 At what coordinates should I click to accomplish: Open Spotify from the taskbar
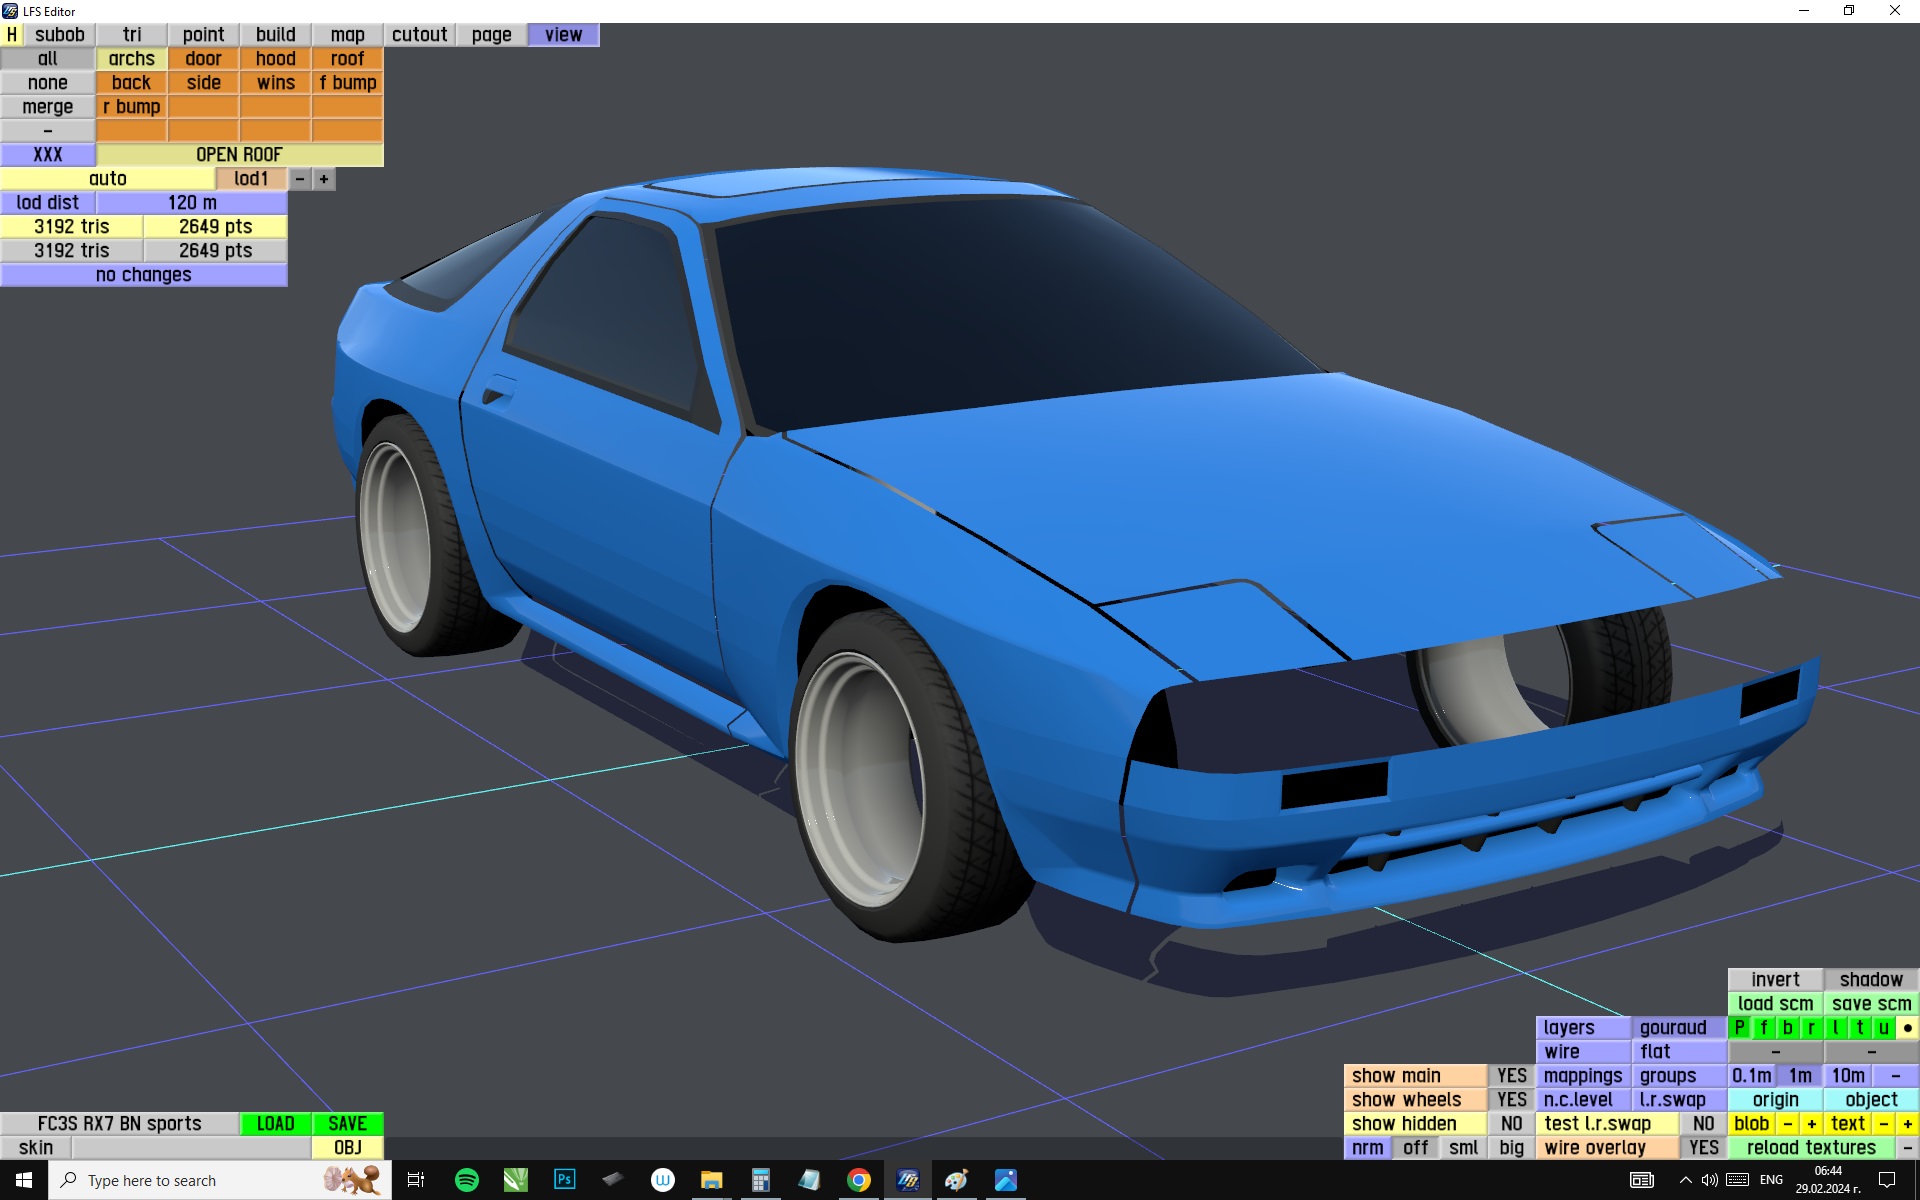pyautogui.click(x=466, y=1180)
